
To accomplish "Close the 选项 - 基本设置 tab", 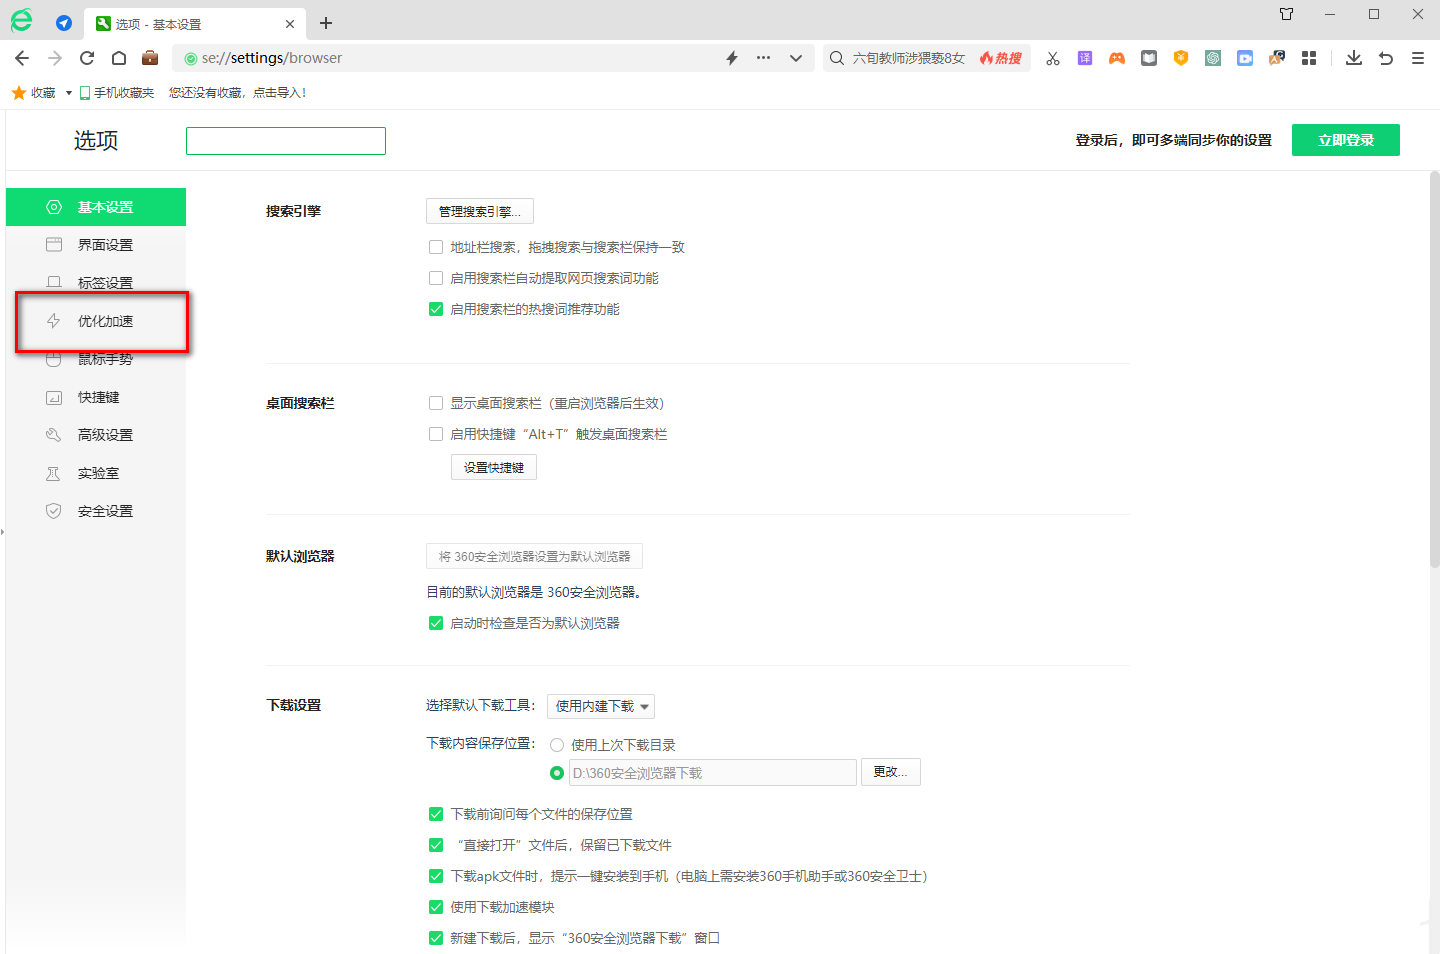I will click(290, 23).
